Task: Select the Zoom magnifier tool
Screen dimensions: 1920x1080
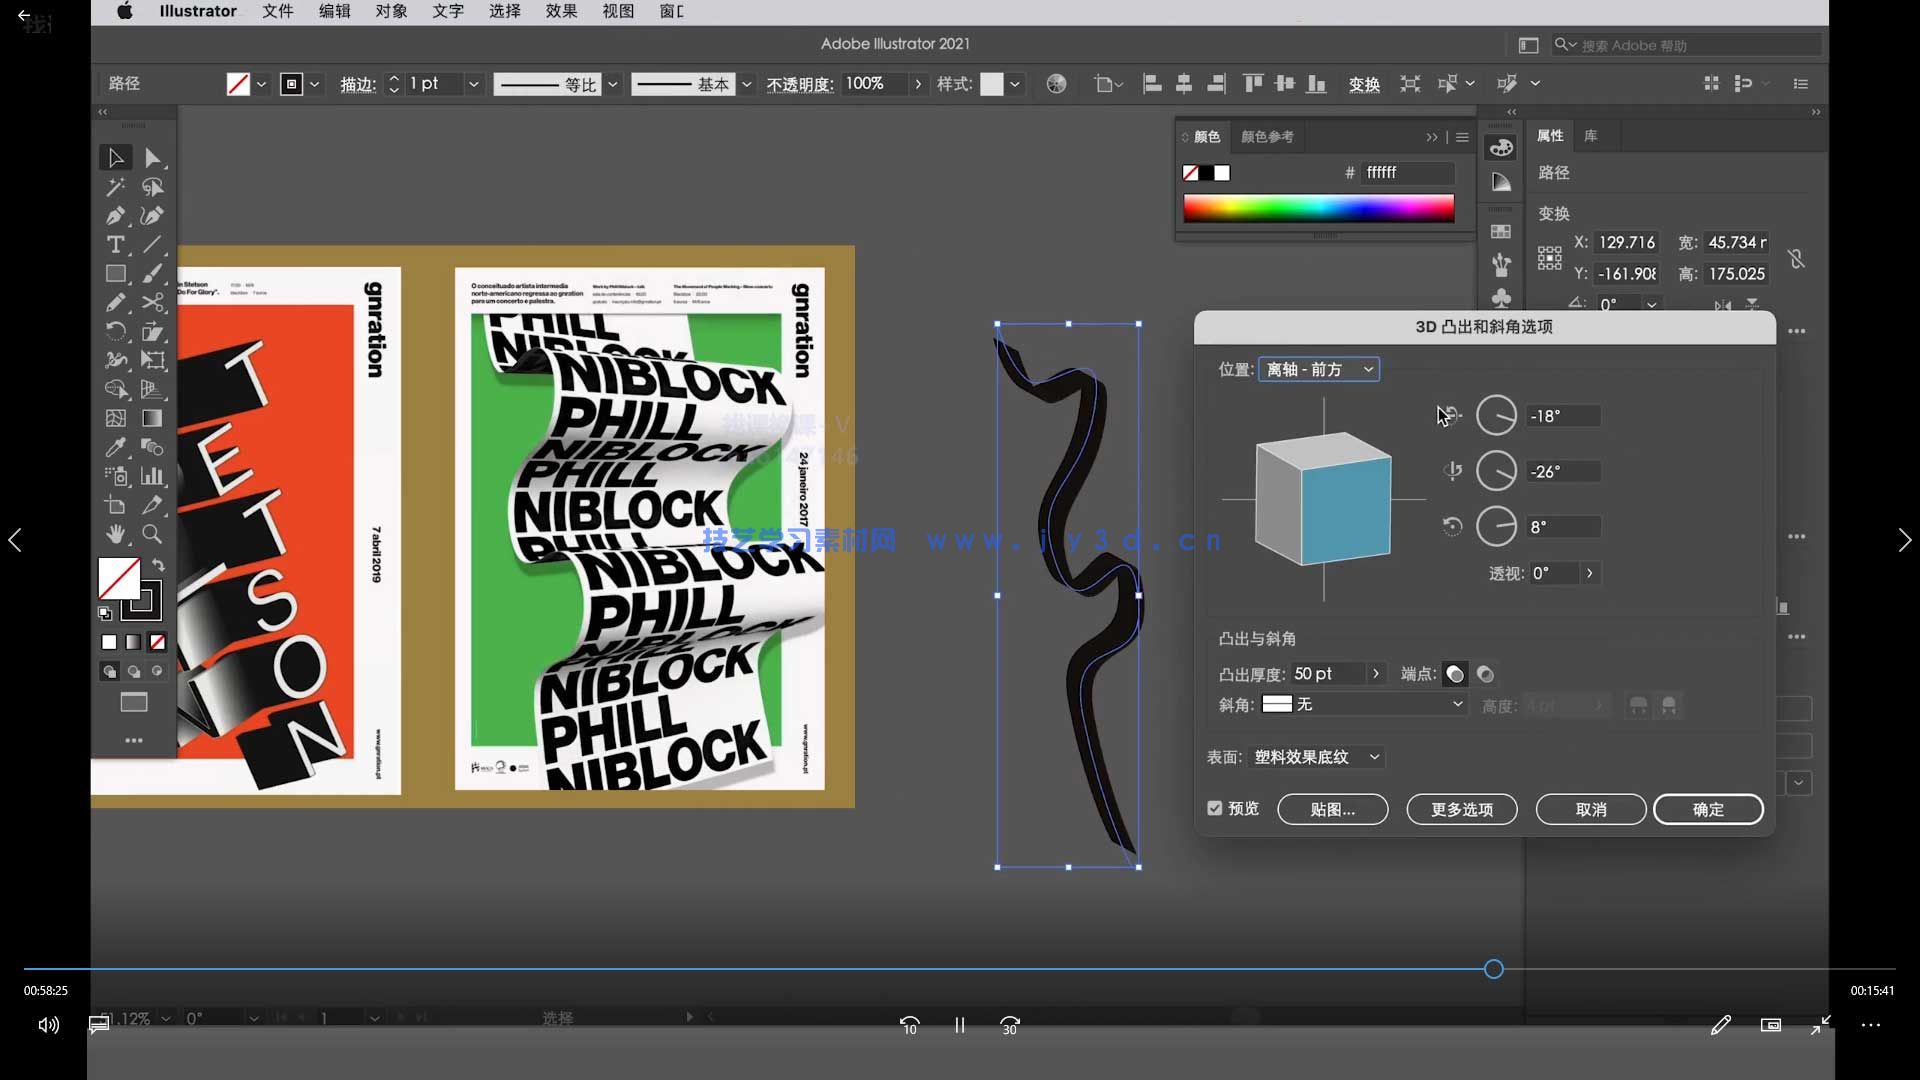Action: click(x=152, y=534)
